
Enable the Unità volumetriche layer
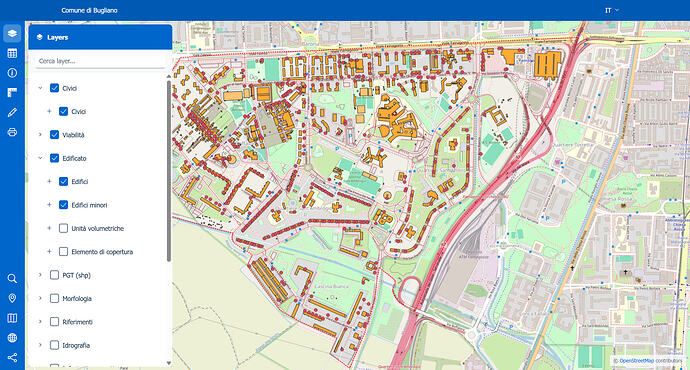tap(63, 228)
